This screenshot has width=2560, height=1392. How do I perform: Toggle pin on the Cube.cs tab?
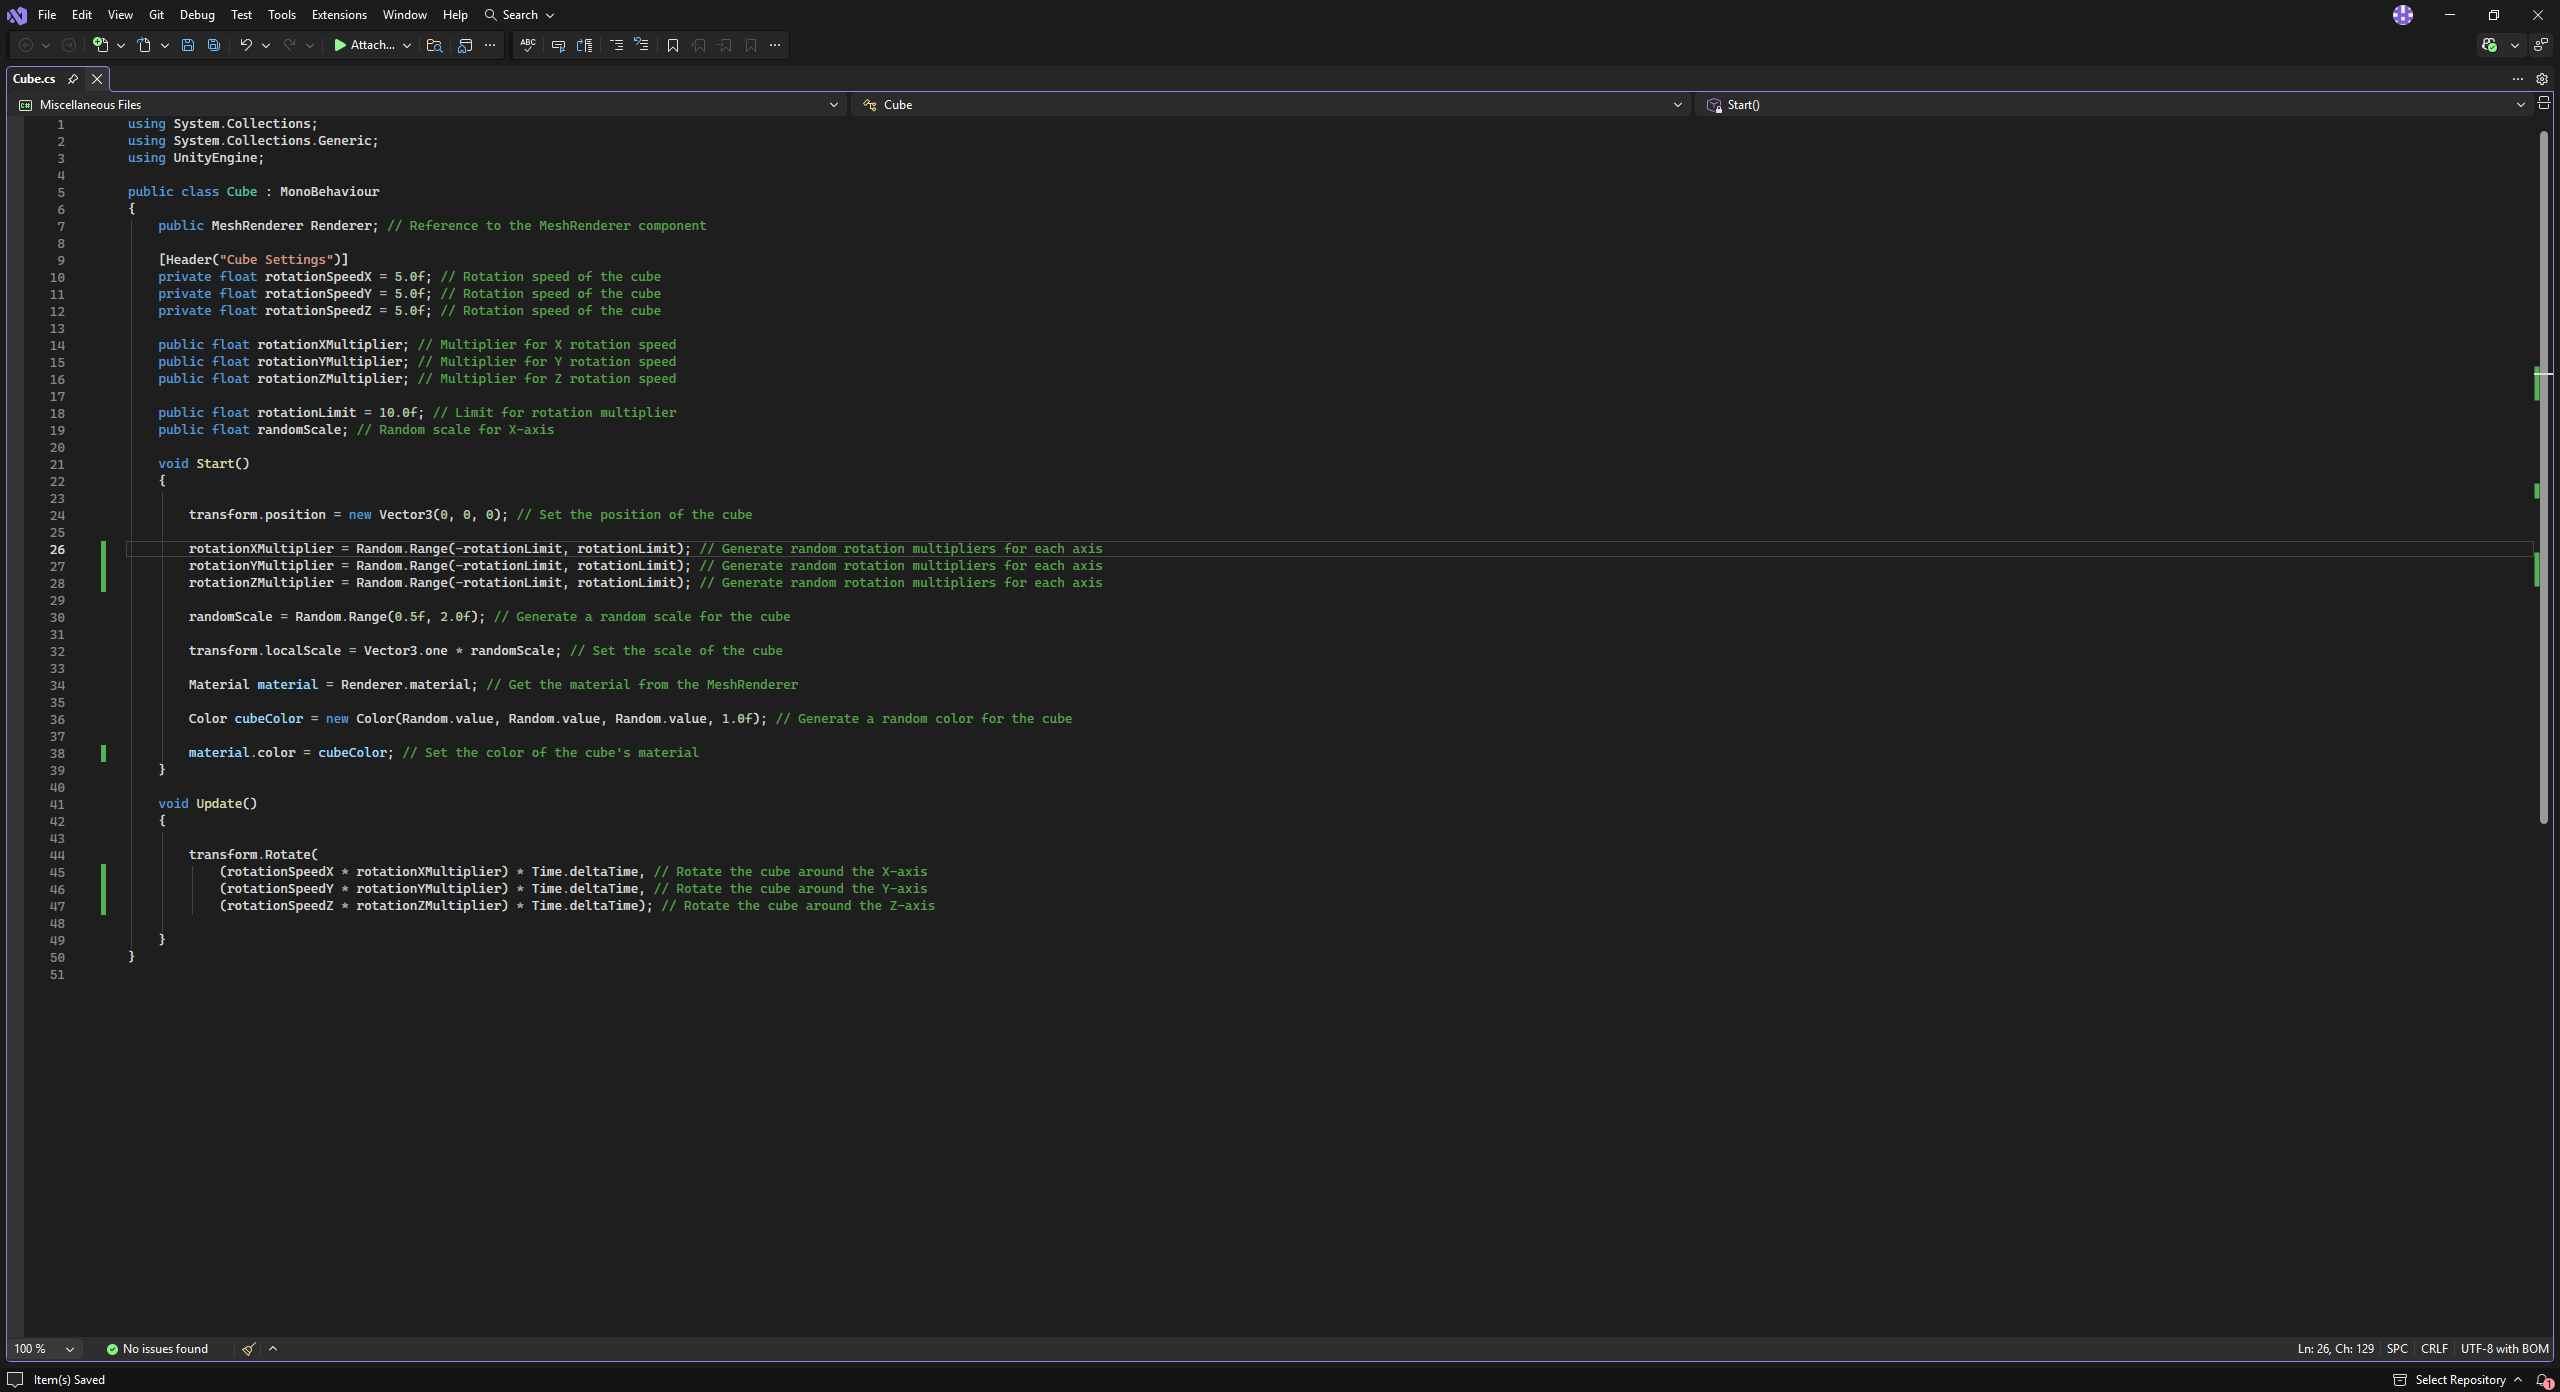(x=73, y=79)
